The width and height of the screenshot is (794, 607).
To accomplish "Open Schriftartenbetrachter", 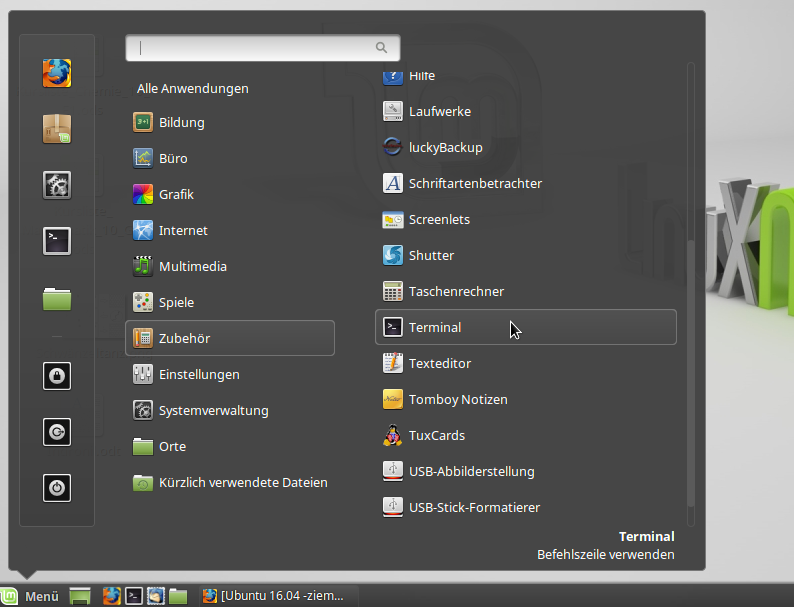I will click(x=526, y=183).
